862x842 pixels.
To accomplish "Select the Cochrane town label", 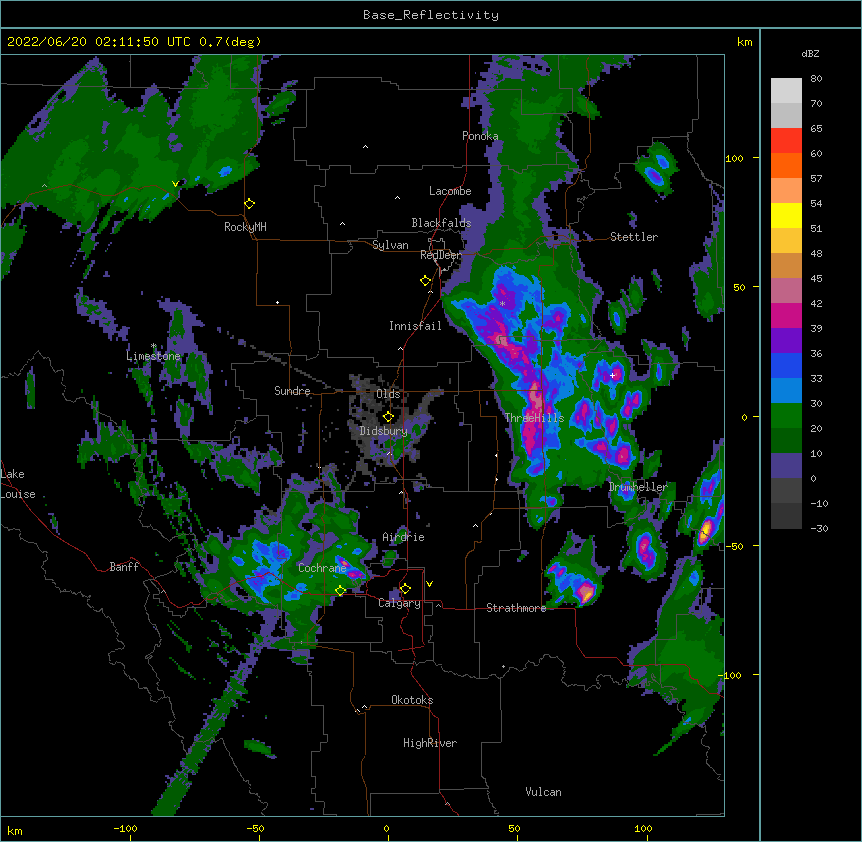I will (322, 568).
